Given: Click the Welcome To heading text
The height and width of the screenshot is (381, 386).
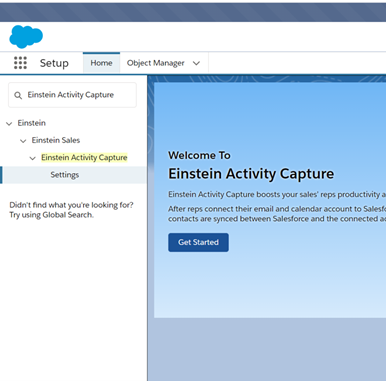Looking at the screenshot, I should 199,155.
